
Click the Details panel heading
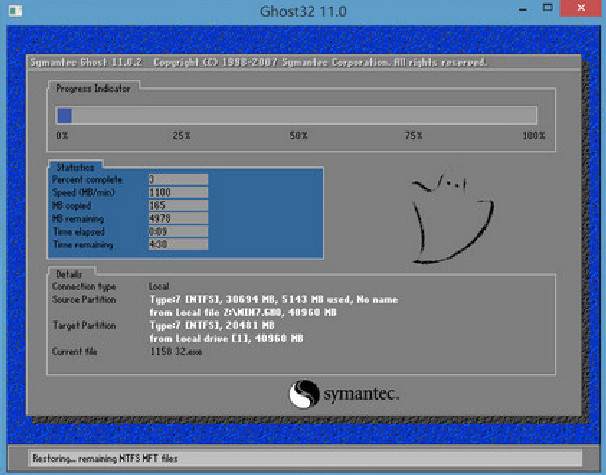coord(69,274)
